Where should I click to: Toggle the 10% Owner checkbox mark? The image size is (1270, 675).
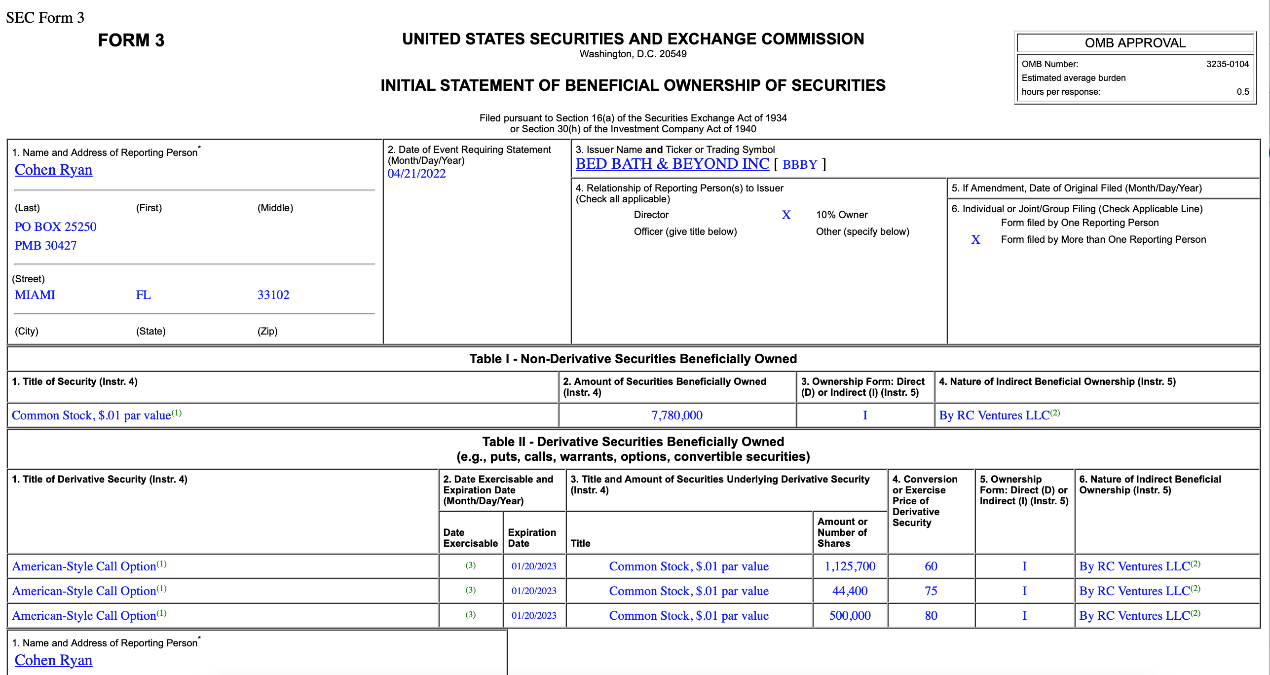coord(786,215)
